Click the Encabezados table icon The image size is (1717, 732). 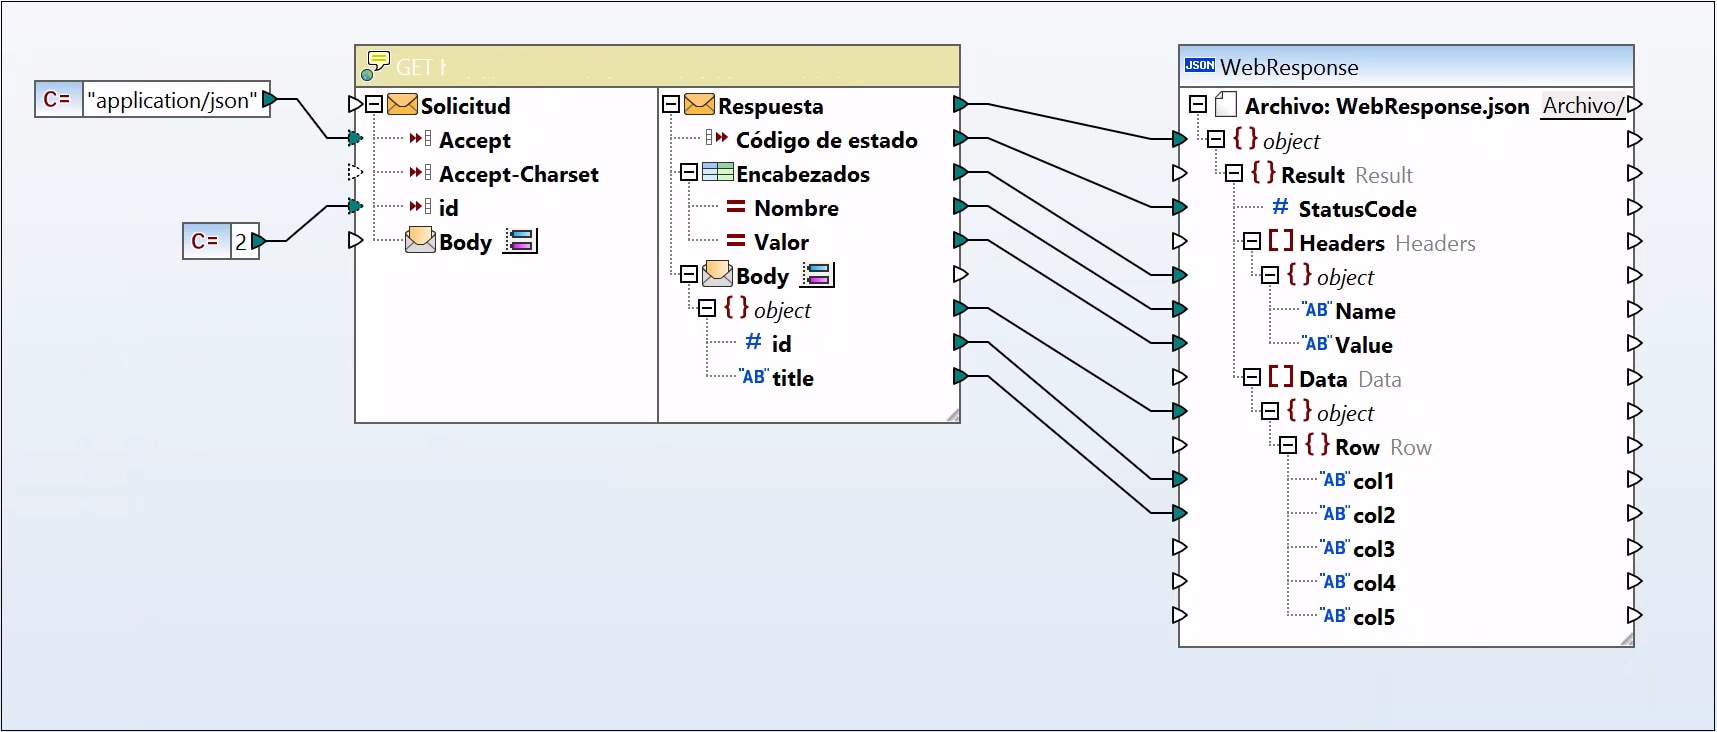pyautogui.click(x=717, y=173)
